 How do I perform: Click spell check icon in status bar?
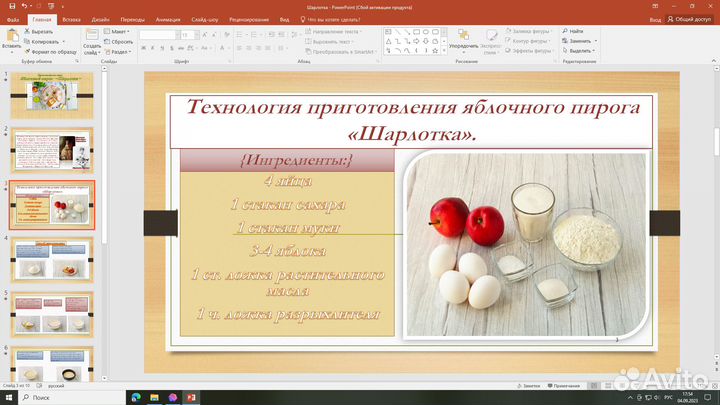click(x=39, y=386)
